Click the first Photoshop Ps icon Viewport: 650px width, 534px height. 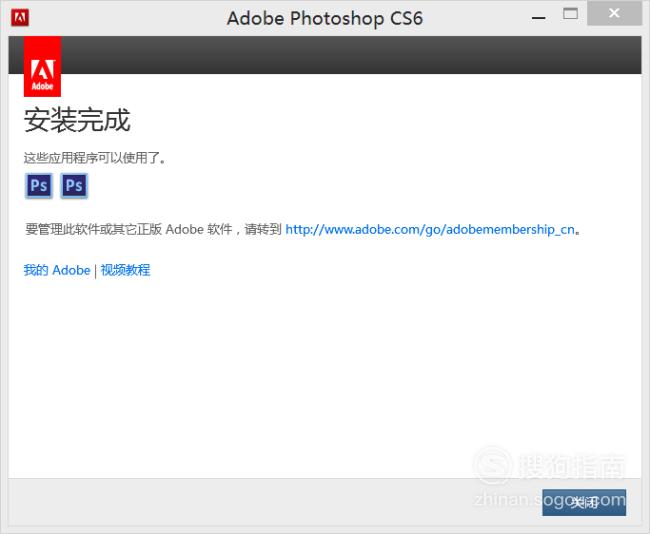click(x=39, y=185)
